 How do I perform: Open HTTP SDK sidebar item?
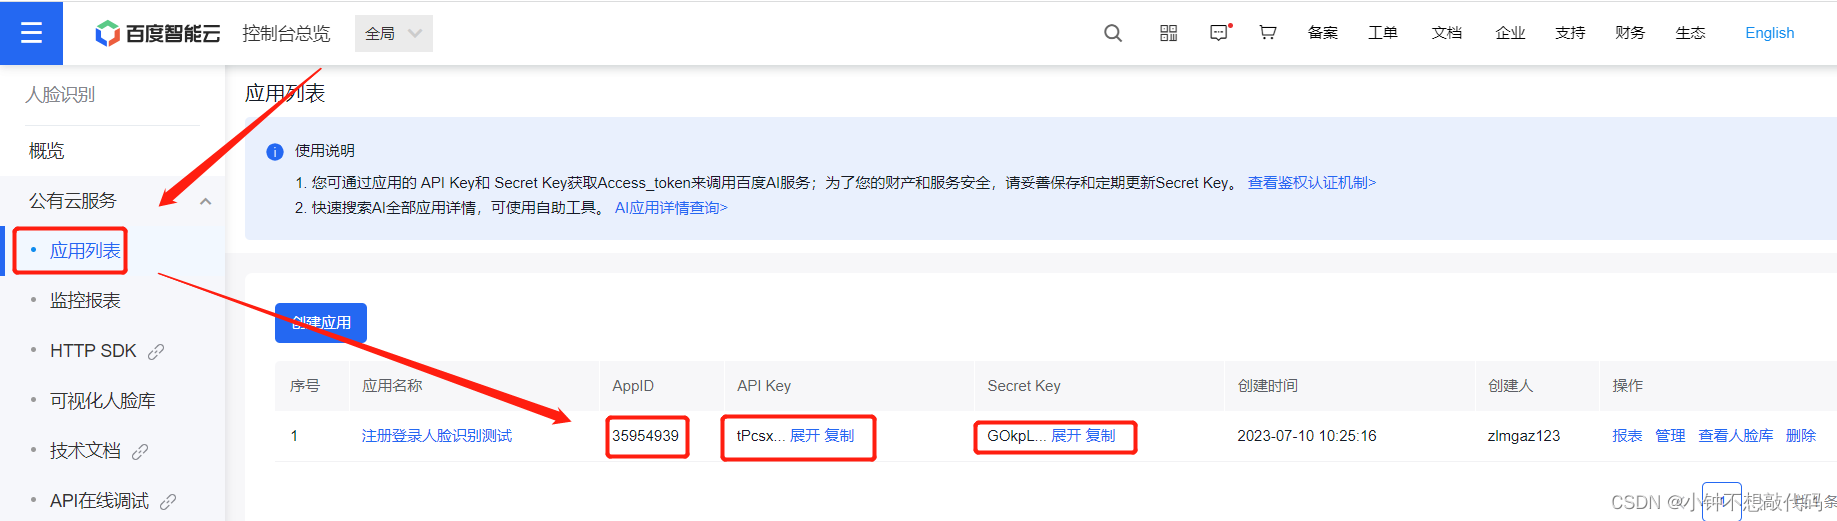point(93,351)
